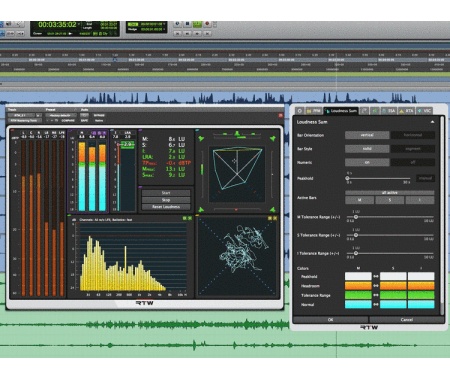
Task: Click Cancel in the RTW options window
Action: (x=407, y=320)
